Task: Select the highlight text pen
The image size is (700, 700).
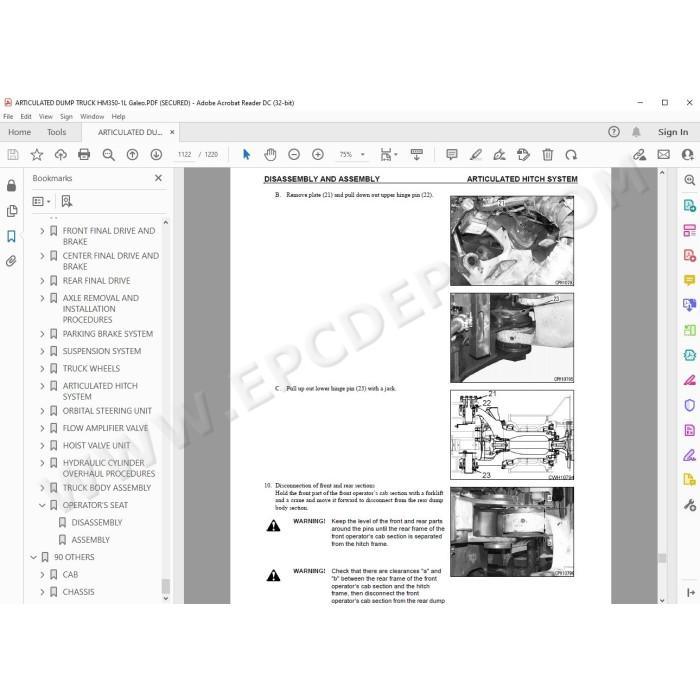Action: pos(476,154)
